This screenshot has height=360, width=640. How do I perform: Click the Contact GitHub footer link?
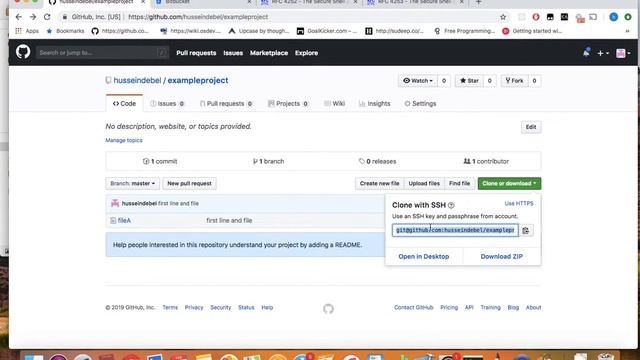[x=413, y=308]
